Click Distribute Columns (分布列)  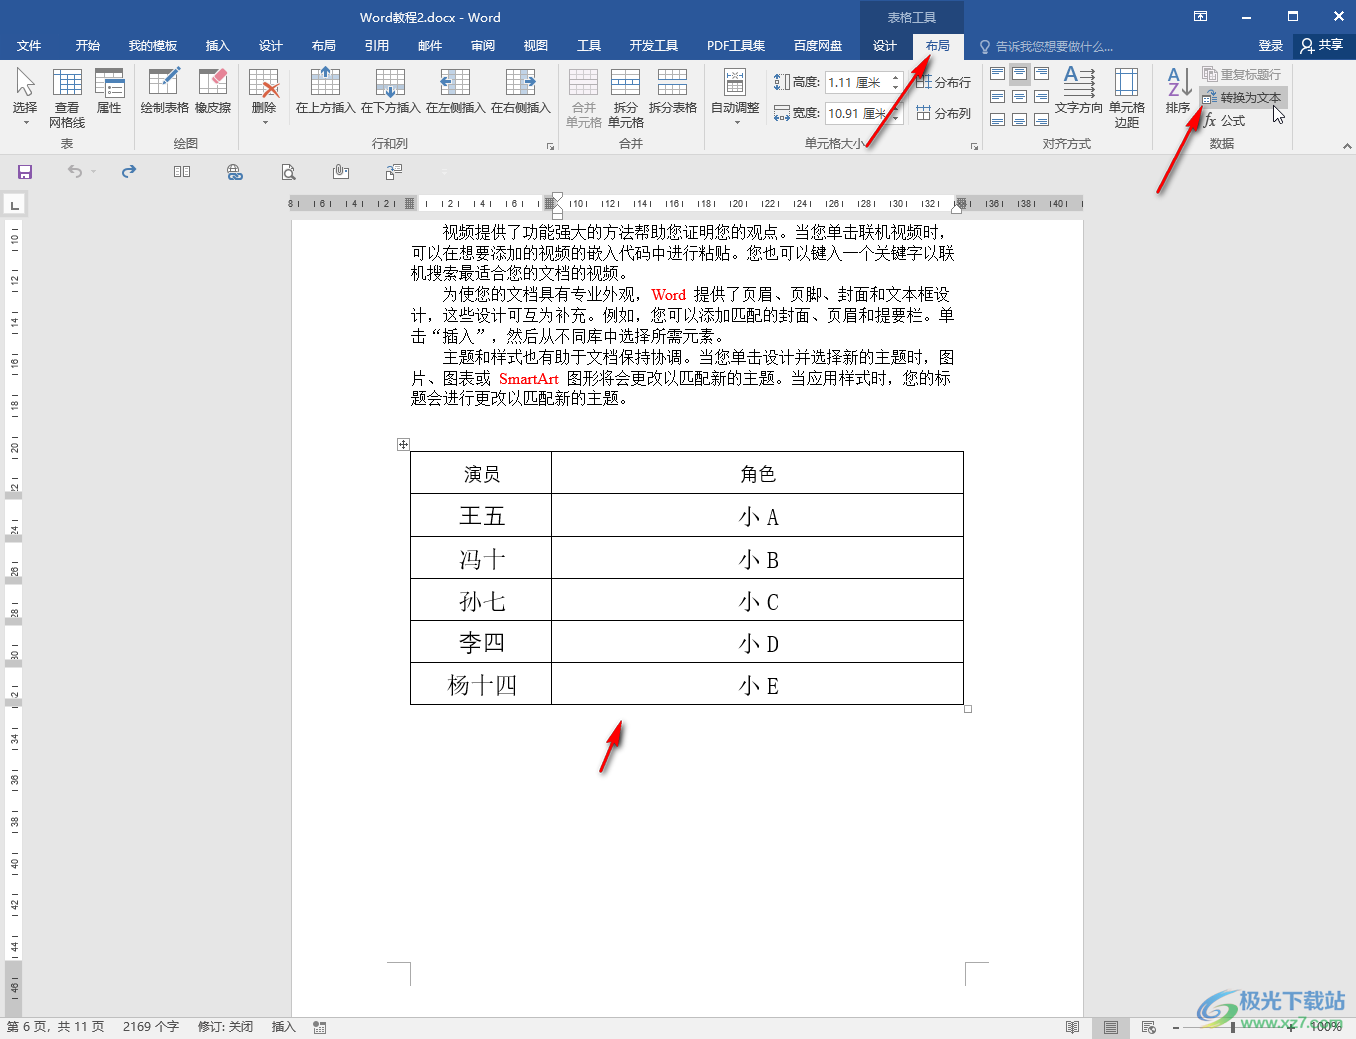(x=943, y=113)
